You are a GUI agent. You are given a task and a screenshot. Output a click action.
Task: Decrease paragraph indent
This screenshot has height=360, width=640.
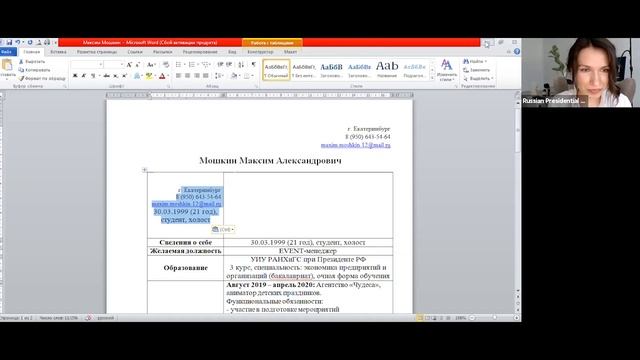tap(220, 64)
